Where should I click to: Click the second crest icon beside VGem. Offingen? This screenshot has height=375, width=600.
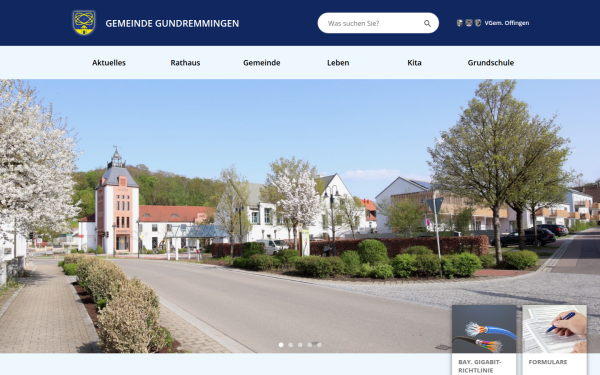click(x=469, y=23)
